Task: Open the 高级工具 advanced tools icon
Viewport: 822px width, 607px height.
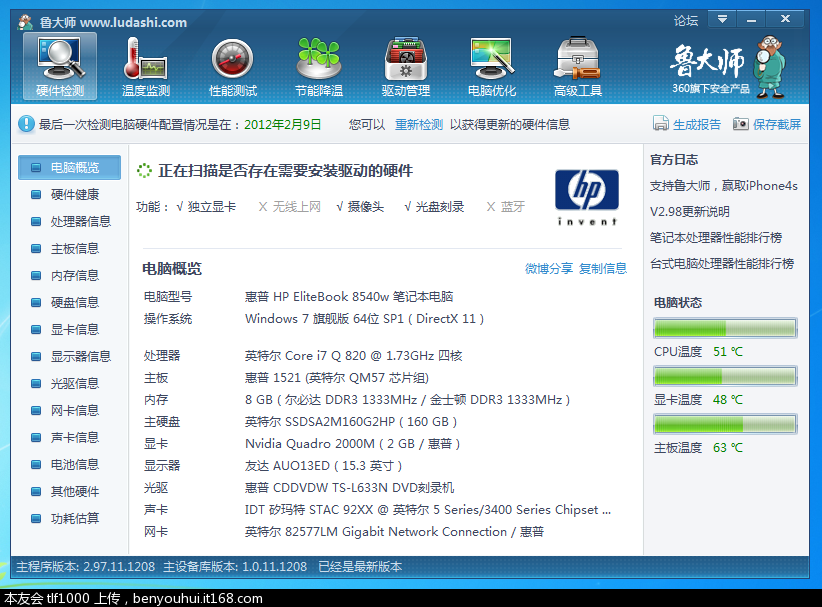Action: point(578,66)
